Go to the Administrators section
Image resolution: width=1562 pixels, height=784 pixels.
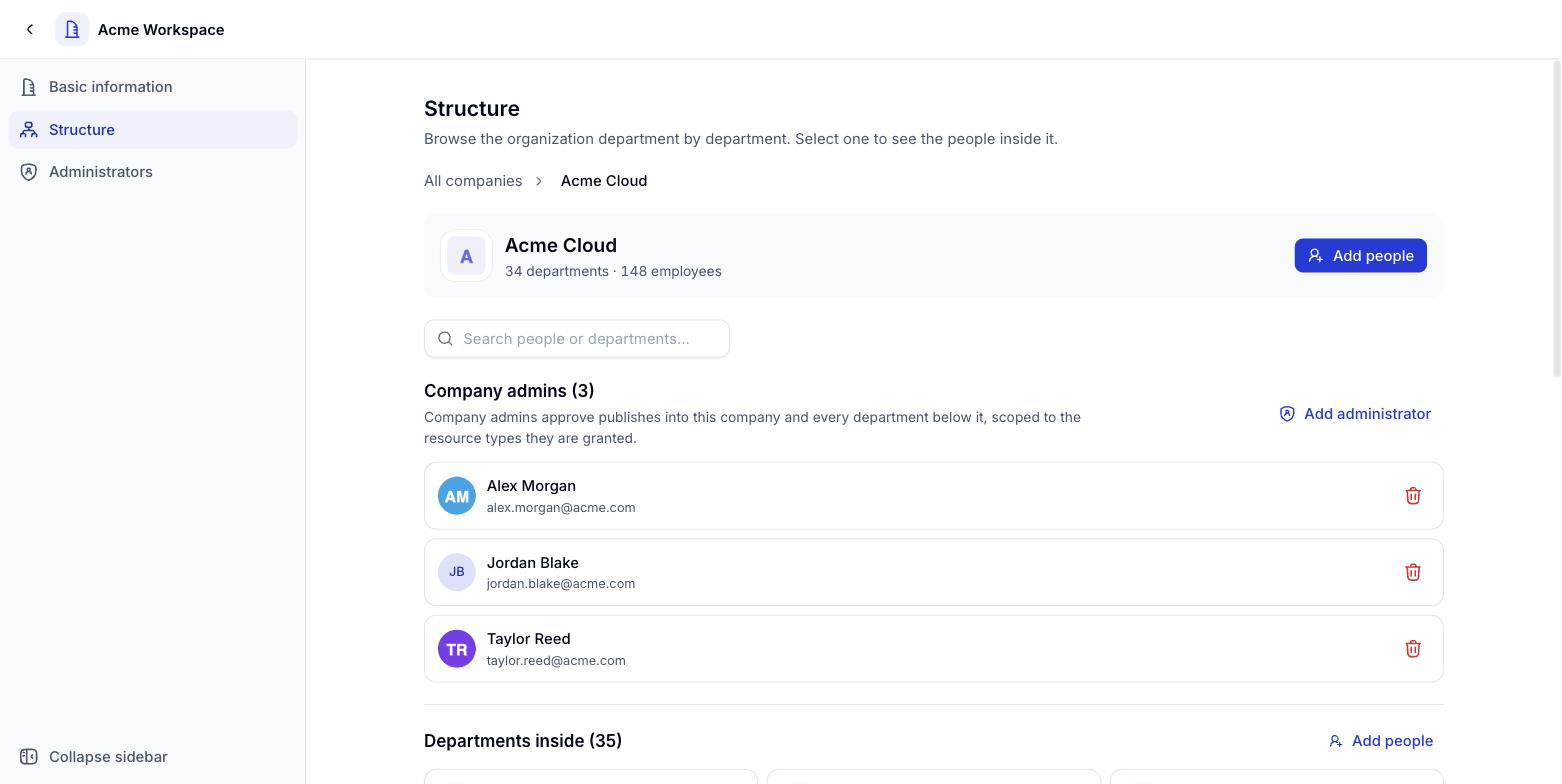153,172
